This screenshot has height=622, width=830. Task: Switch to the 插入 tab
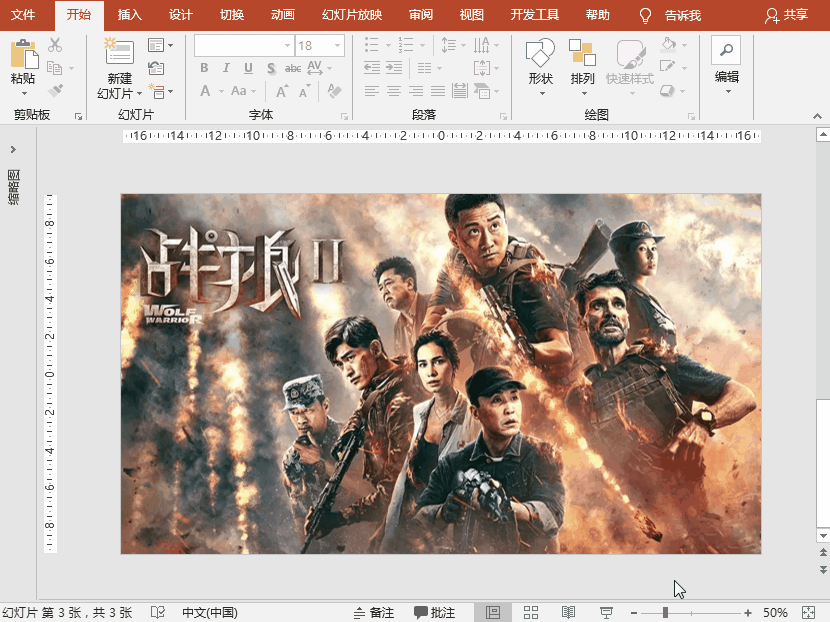click(129, 15)
